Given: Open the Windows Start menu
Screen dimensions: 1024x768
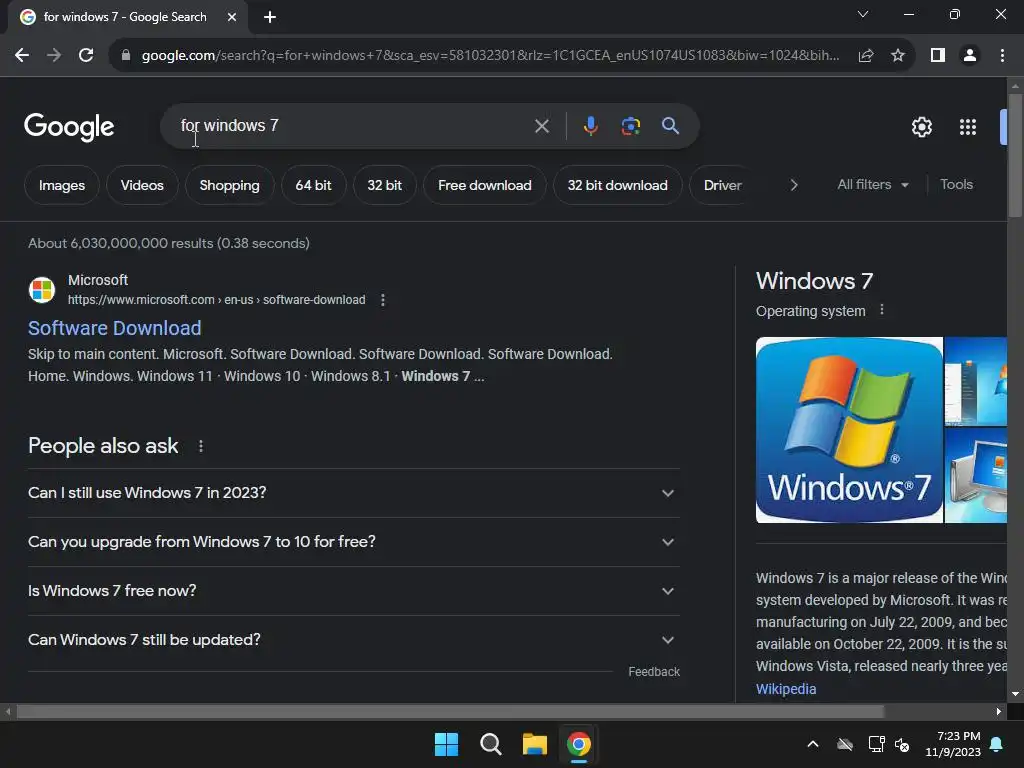Looking at the screenshot, I should tap(447, 744).
